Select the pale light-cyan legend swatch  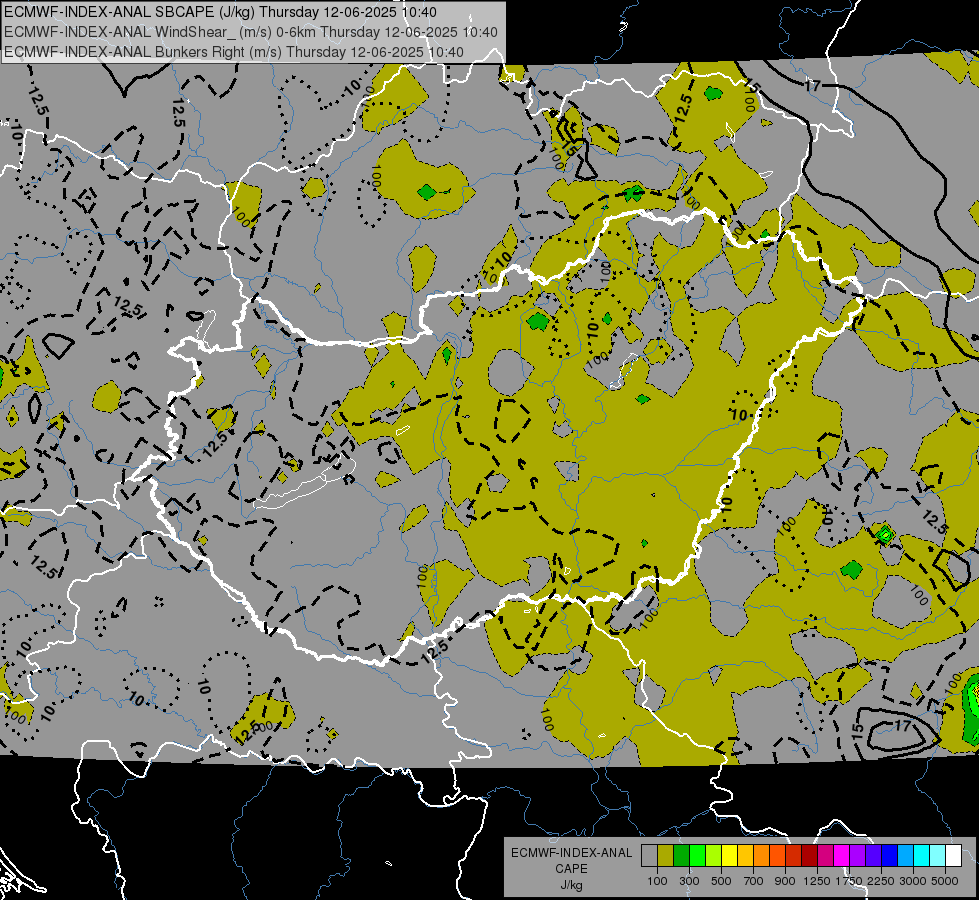937,855
